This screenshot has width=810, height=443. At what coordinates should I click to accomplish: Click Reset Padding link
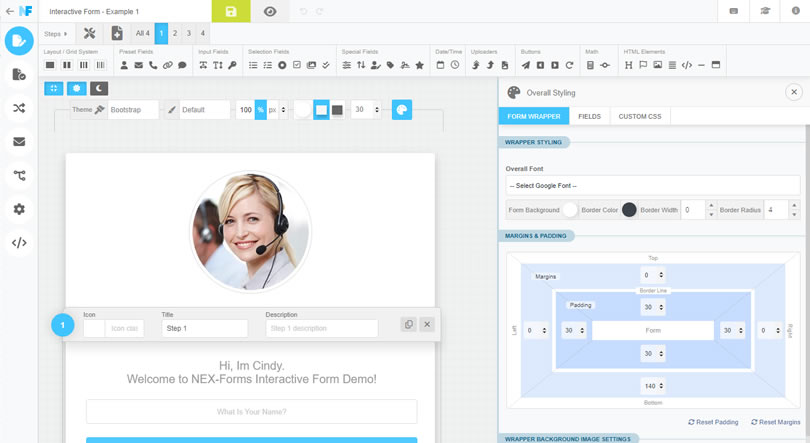(x=713, y=422)
